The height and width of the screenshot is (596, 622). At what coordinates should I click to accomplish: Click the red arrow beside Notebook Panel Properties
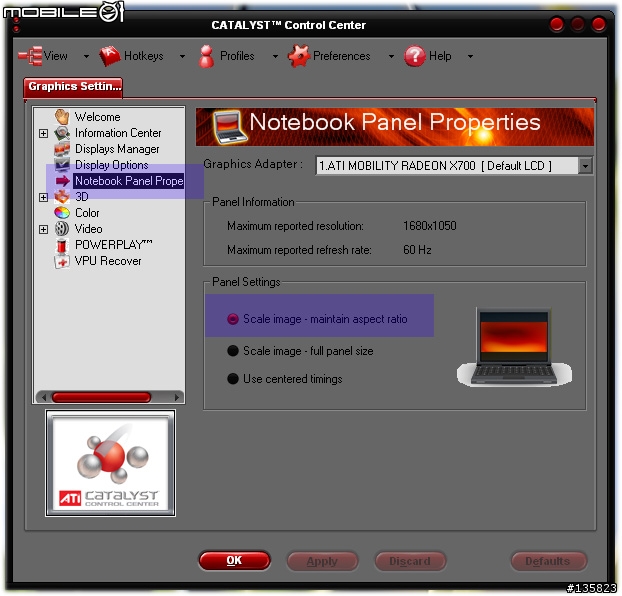coord(62,181)
